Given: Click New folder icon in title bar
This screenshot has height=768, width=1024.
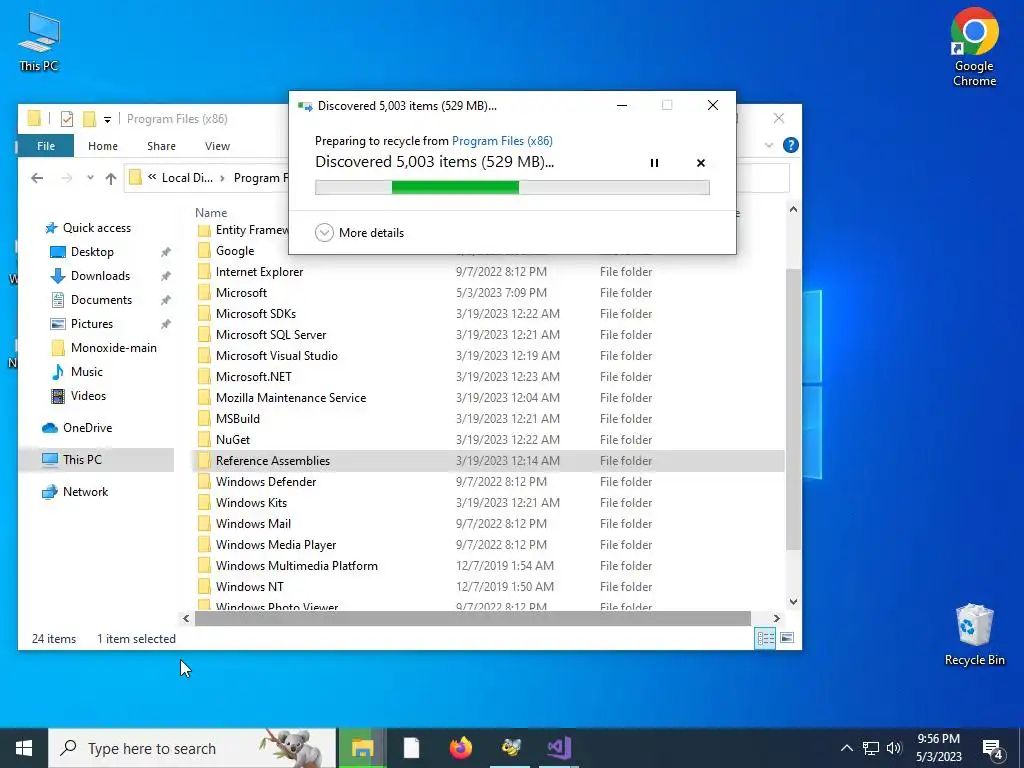Looking at the screenshot, I should pos(89,119).
